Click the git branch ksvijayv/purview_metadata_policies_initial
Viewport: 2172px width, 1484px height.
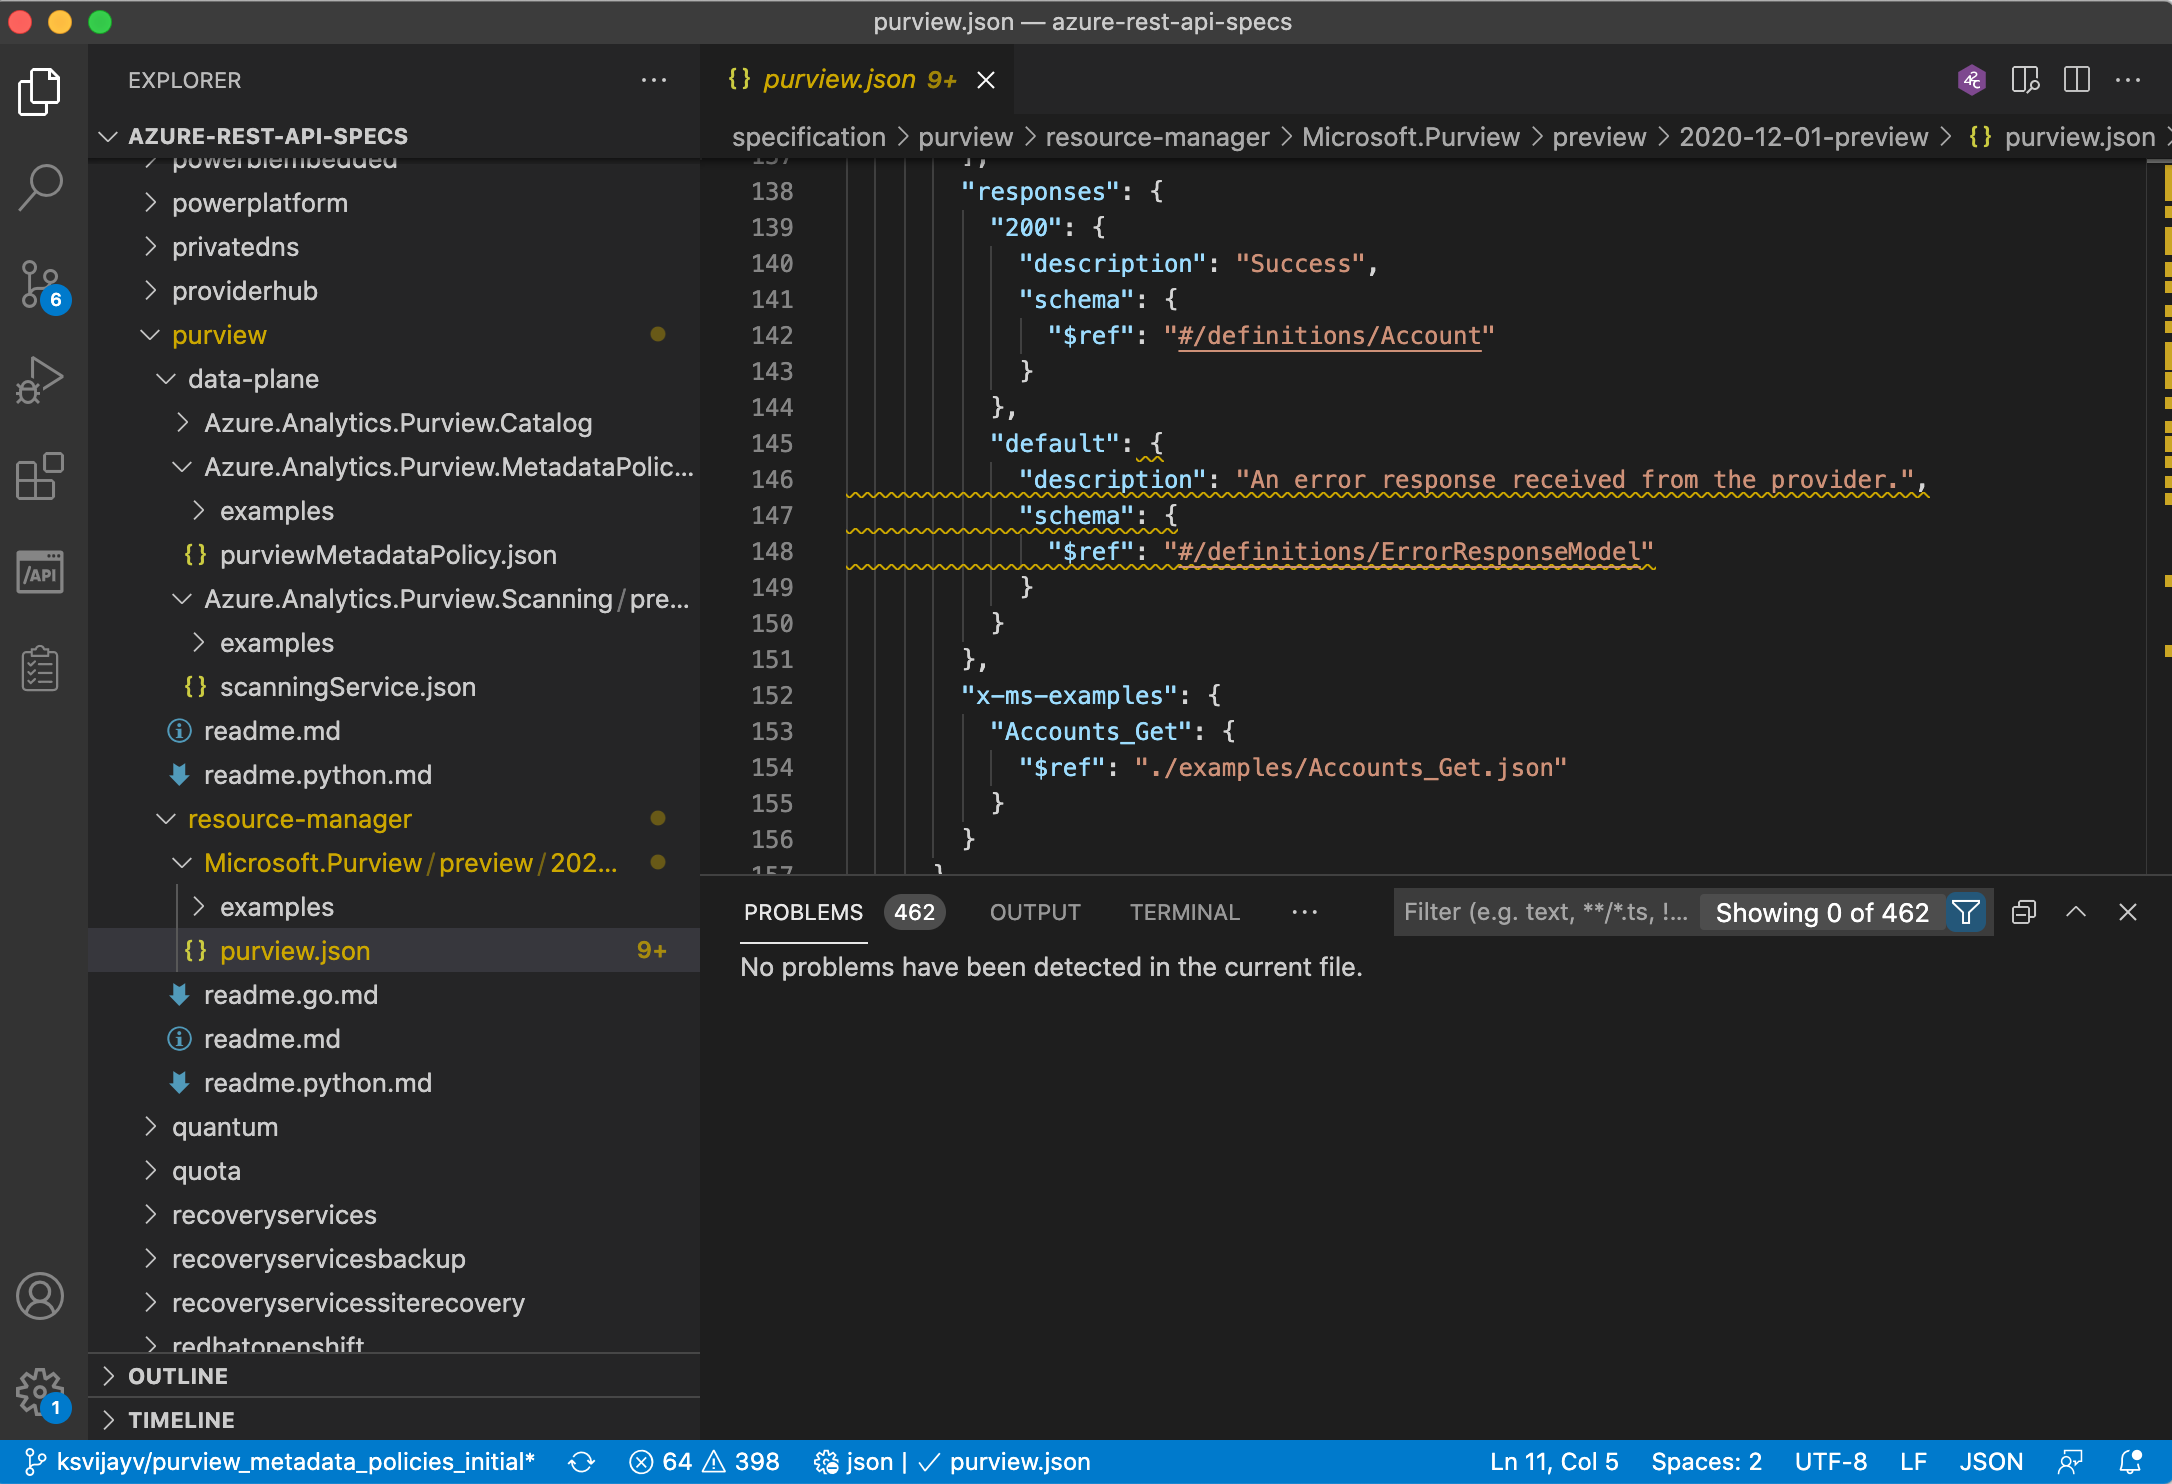(279, 1462)
